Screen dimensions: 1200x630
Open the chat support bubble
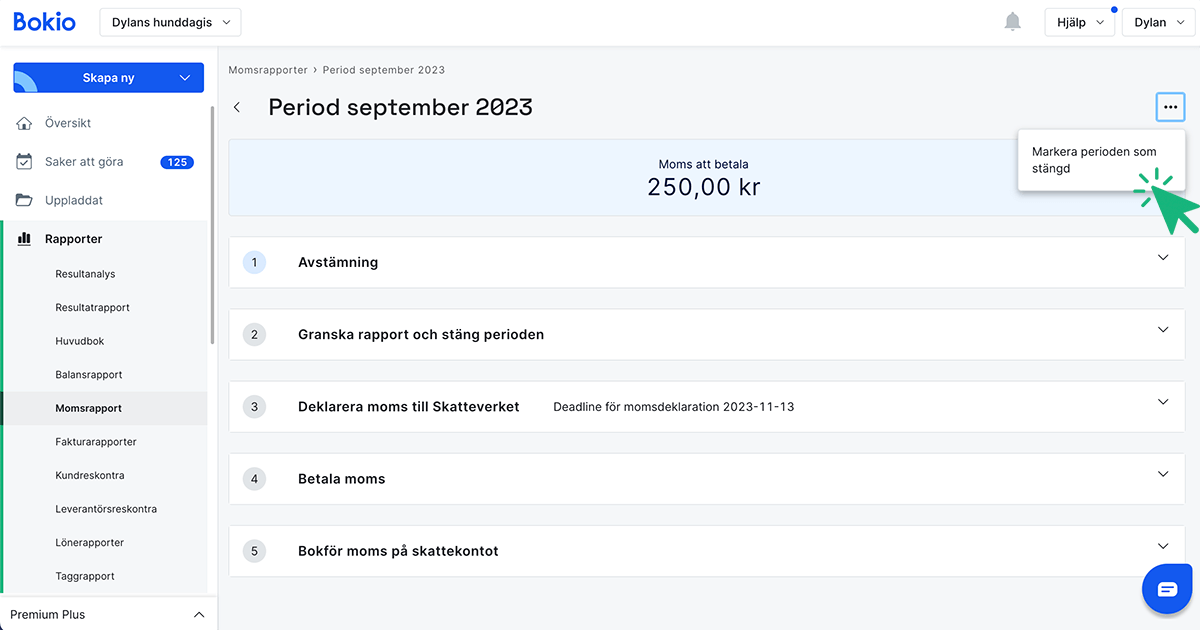[x=1167, y=588]
